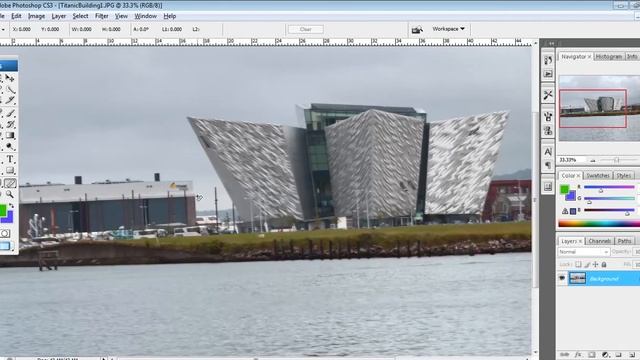Screen dimensions: 640x360
Task: Open the Workspace dropdown
Action: click(448, 29)
